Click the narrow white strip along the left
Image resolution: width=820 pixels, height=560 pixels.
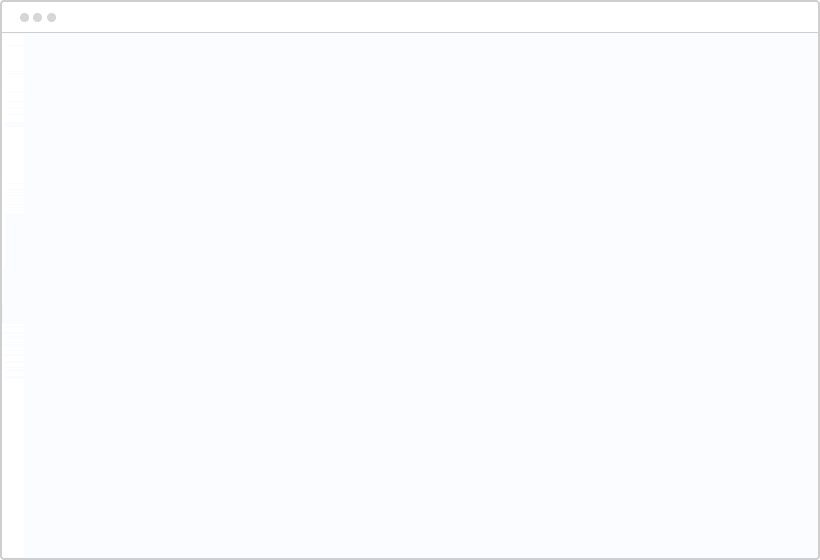13,295
